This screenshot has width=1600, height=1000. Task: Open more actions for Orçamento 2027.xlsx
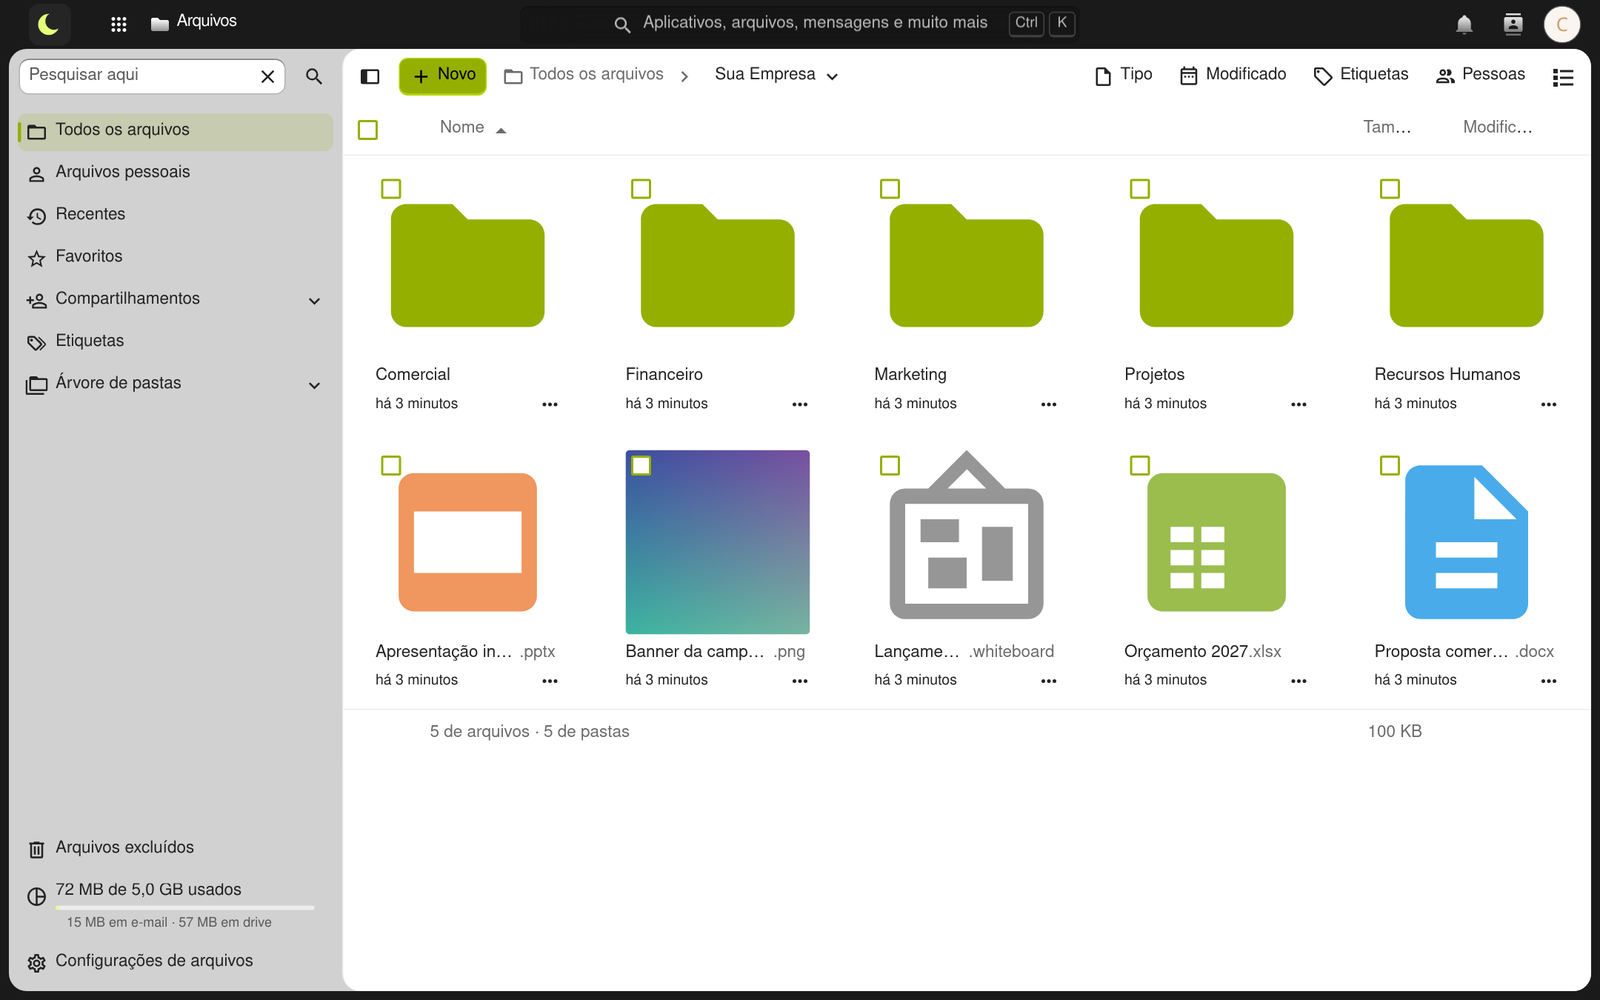point(1298,680)
